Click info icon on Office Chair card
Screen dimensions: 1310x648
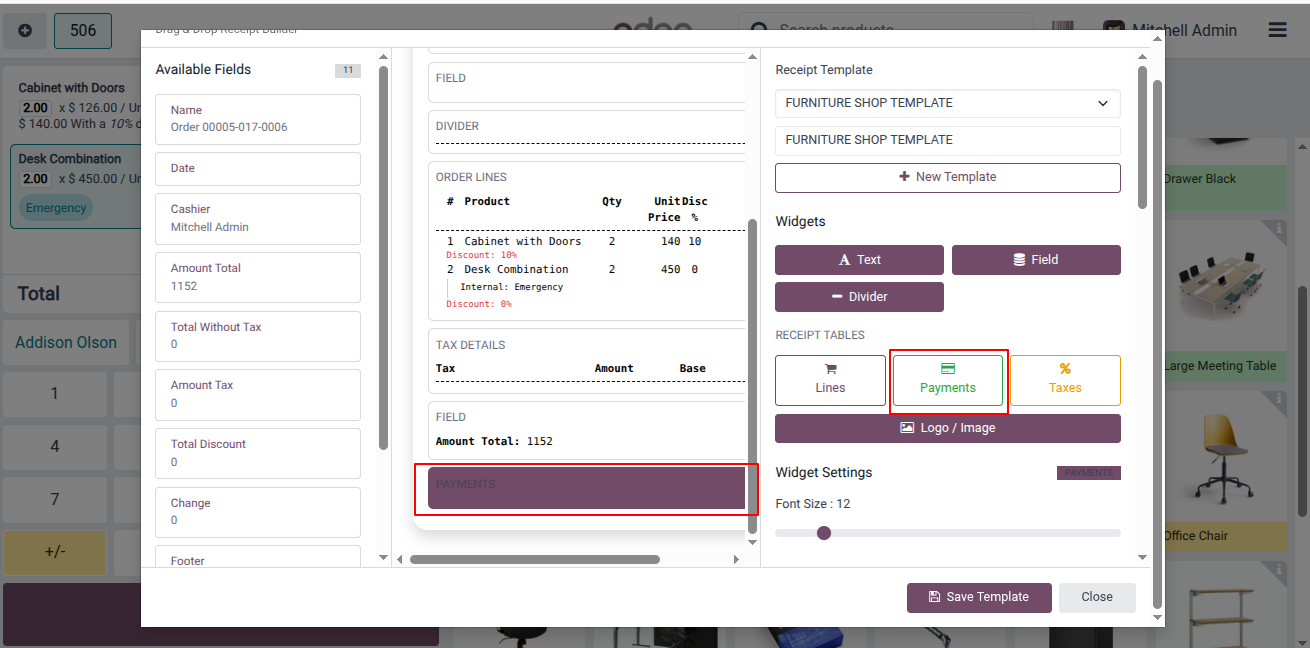tap(1279, 399)
